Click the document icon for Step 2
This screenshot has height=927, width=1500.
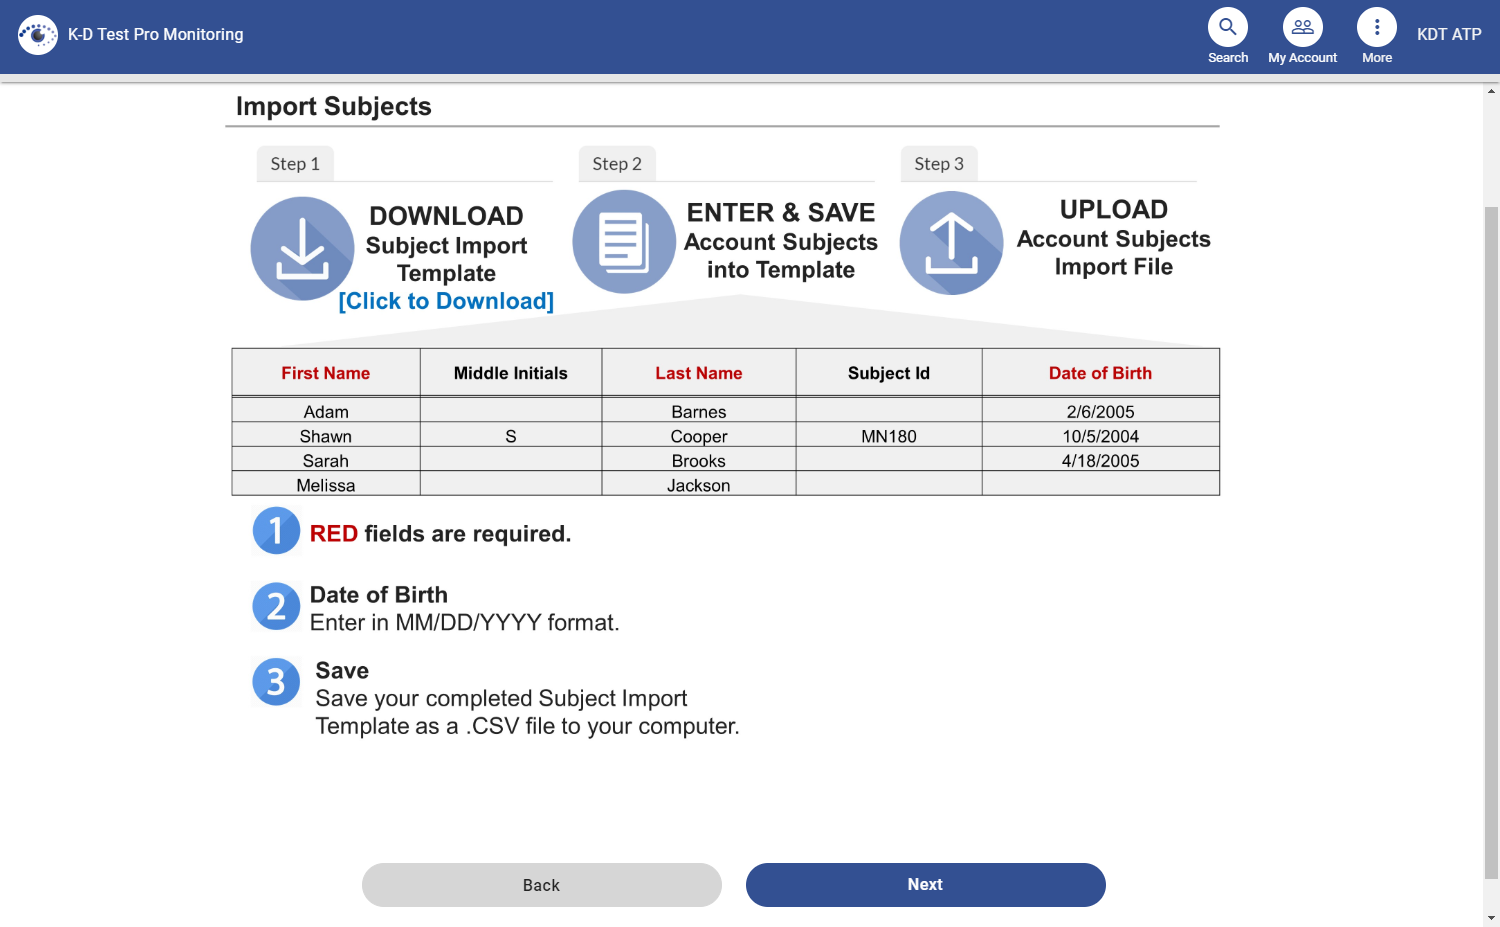624,242
